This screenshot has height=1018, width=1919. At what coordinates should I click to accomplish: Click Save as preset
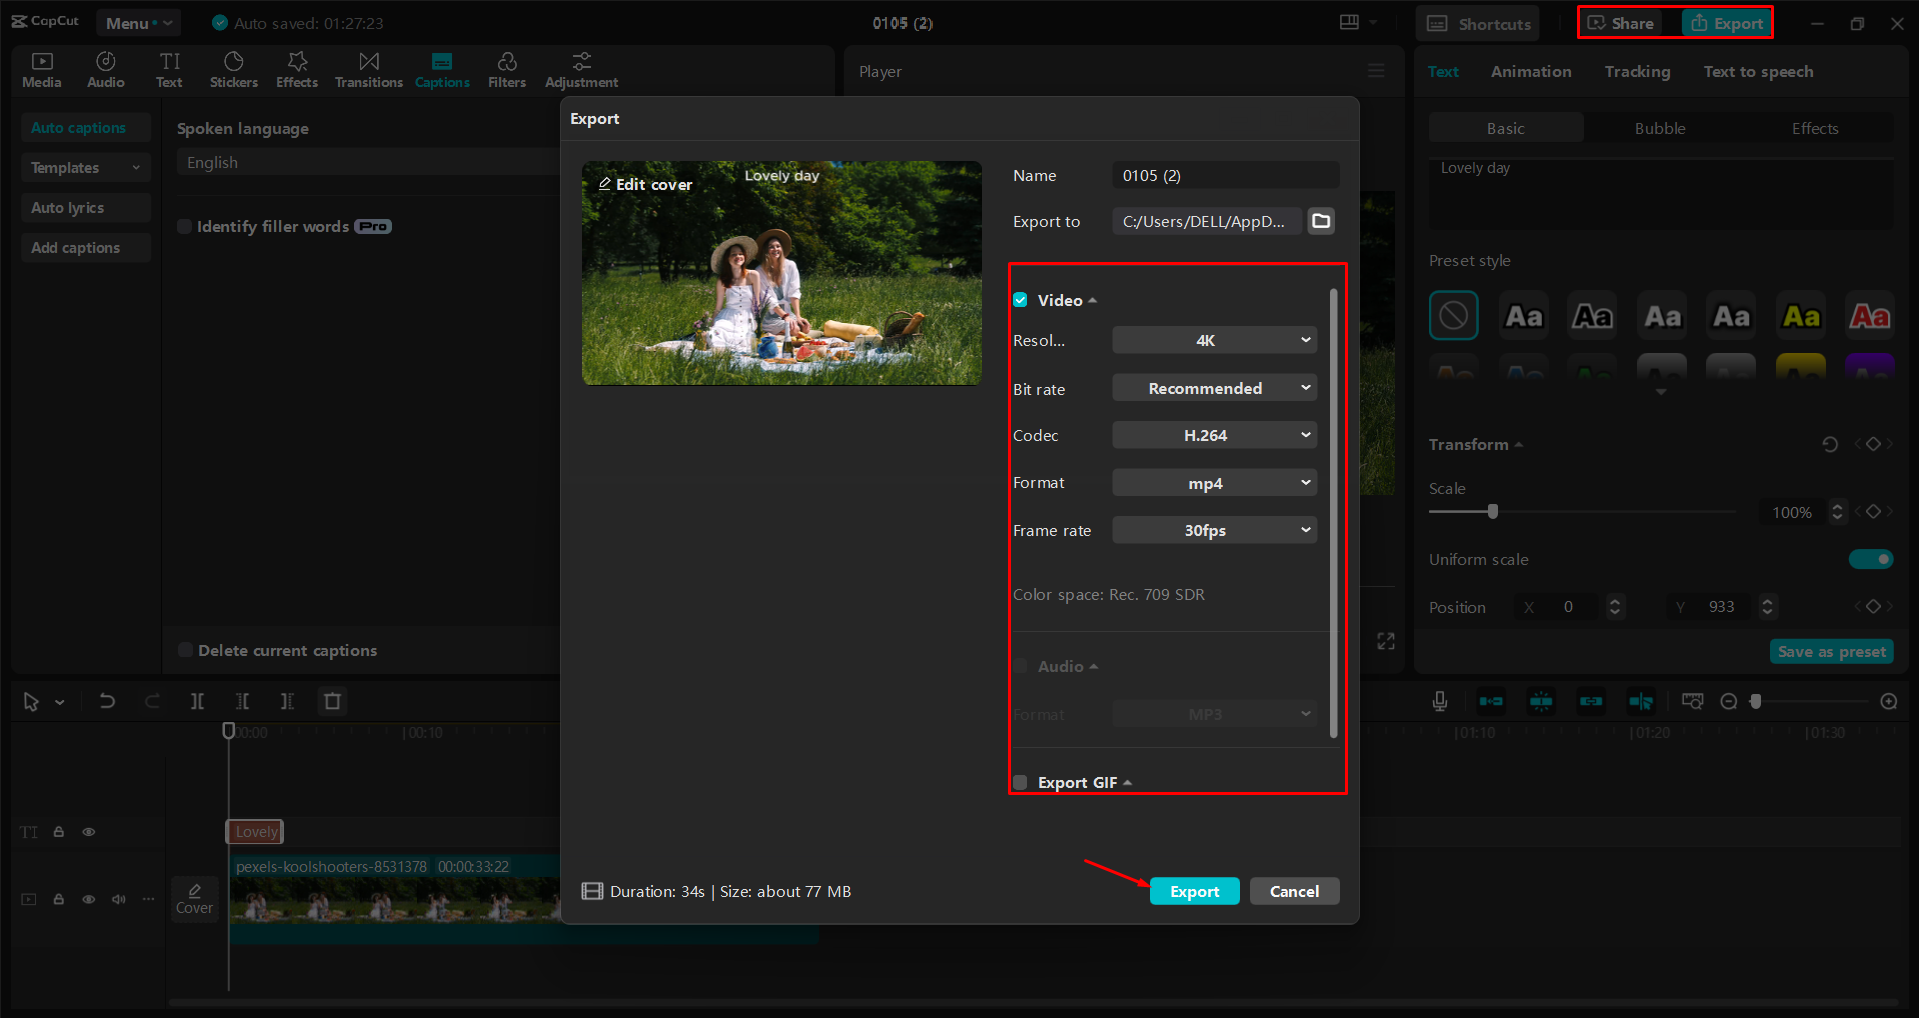(1830, 651)
